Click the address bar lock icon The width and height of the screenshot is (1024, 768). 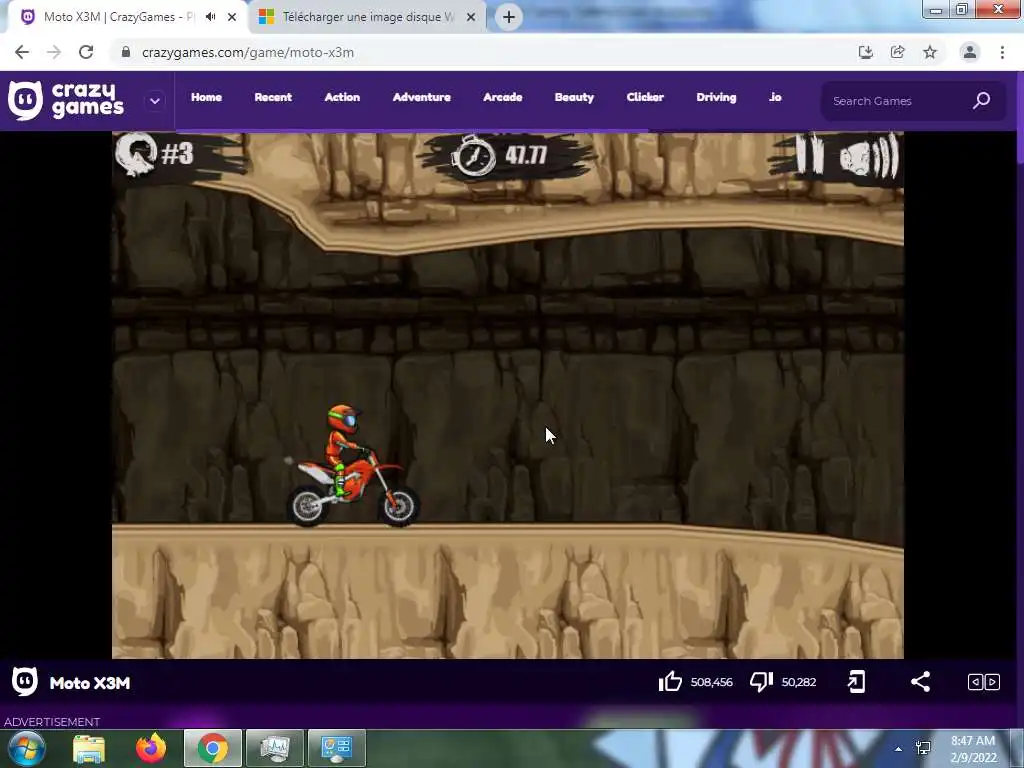tap(126, 52)
